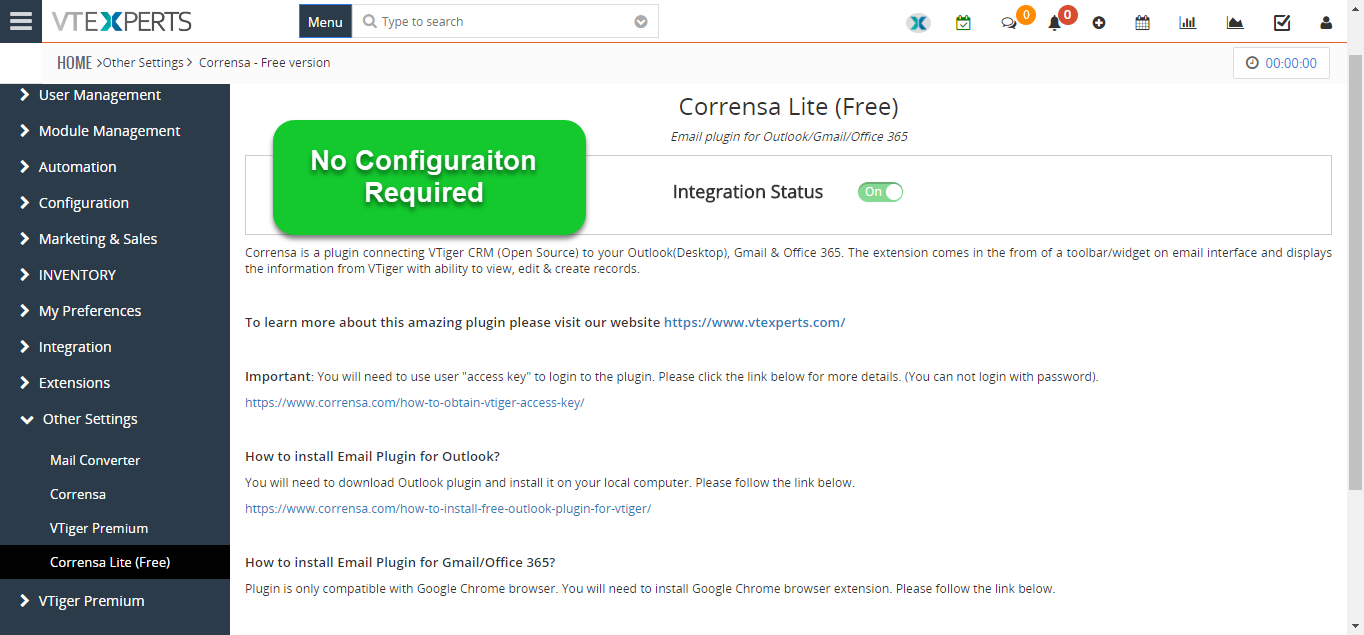Open free Outlook plugin install link
Screen dimensions: 1364x635
tap(448, 508)
